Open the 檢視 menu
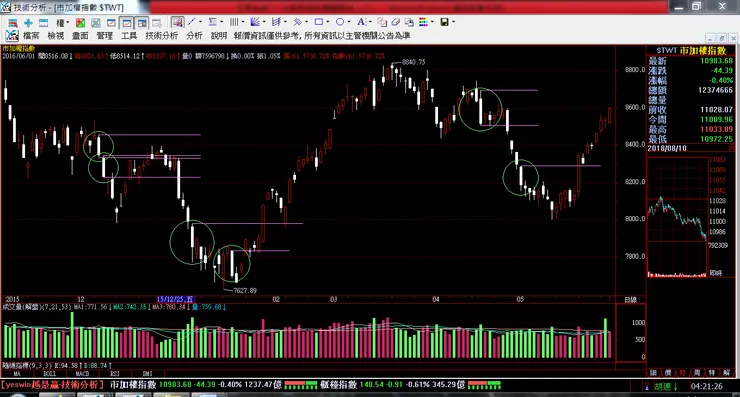The height and width of the screenshot is (397, 740). coord(56,36)
